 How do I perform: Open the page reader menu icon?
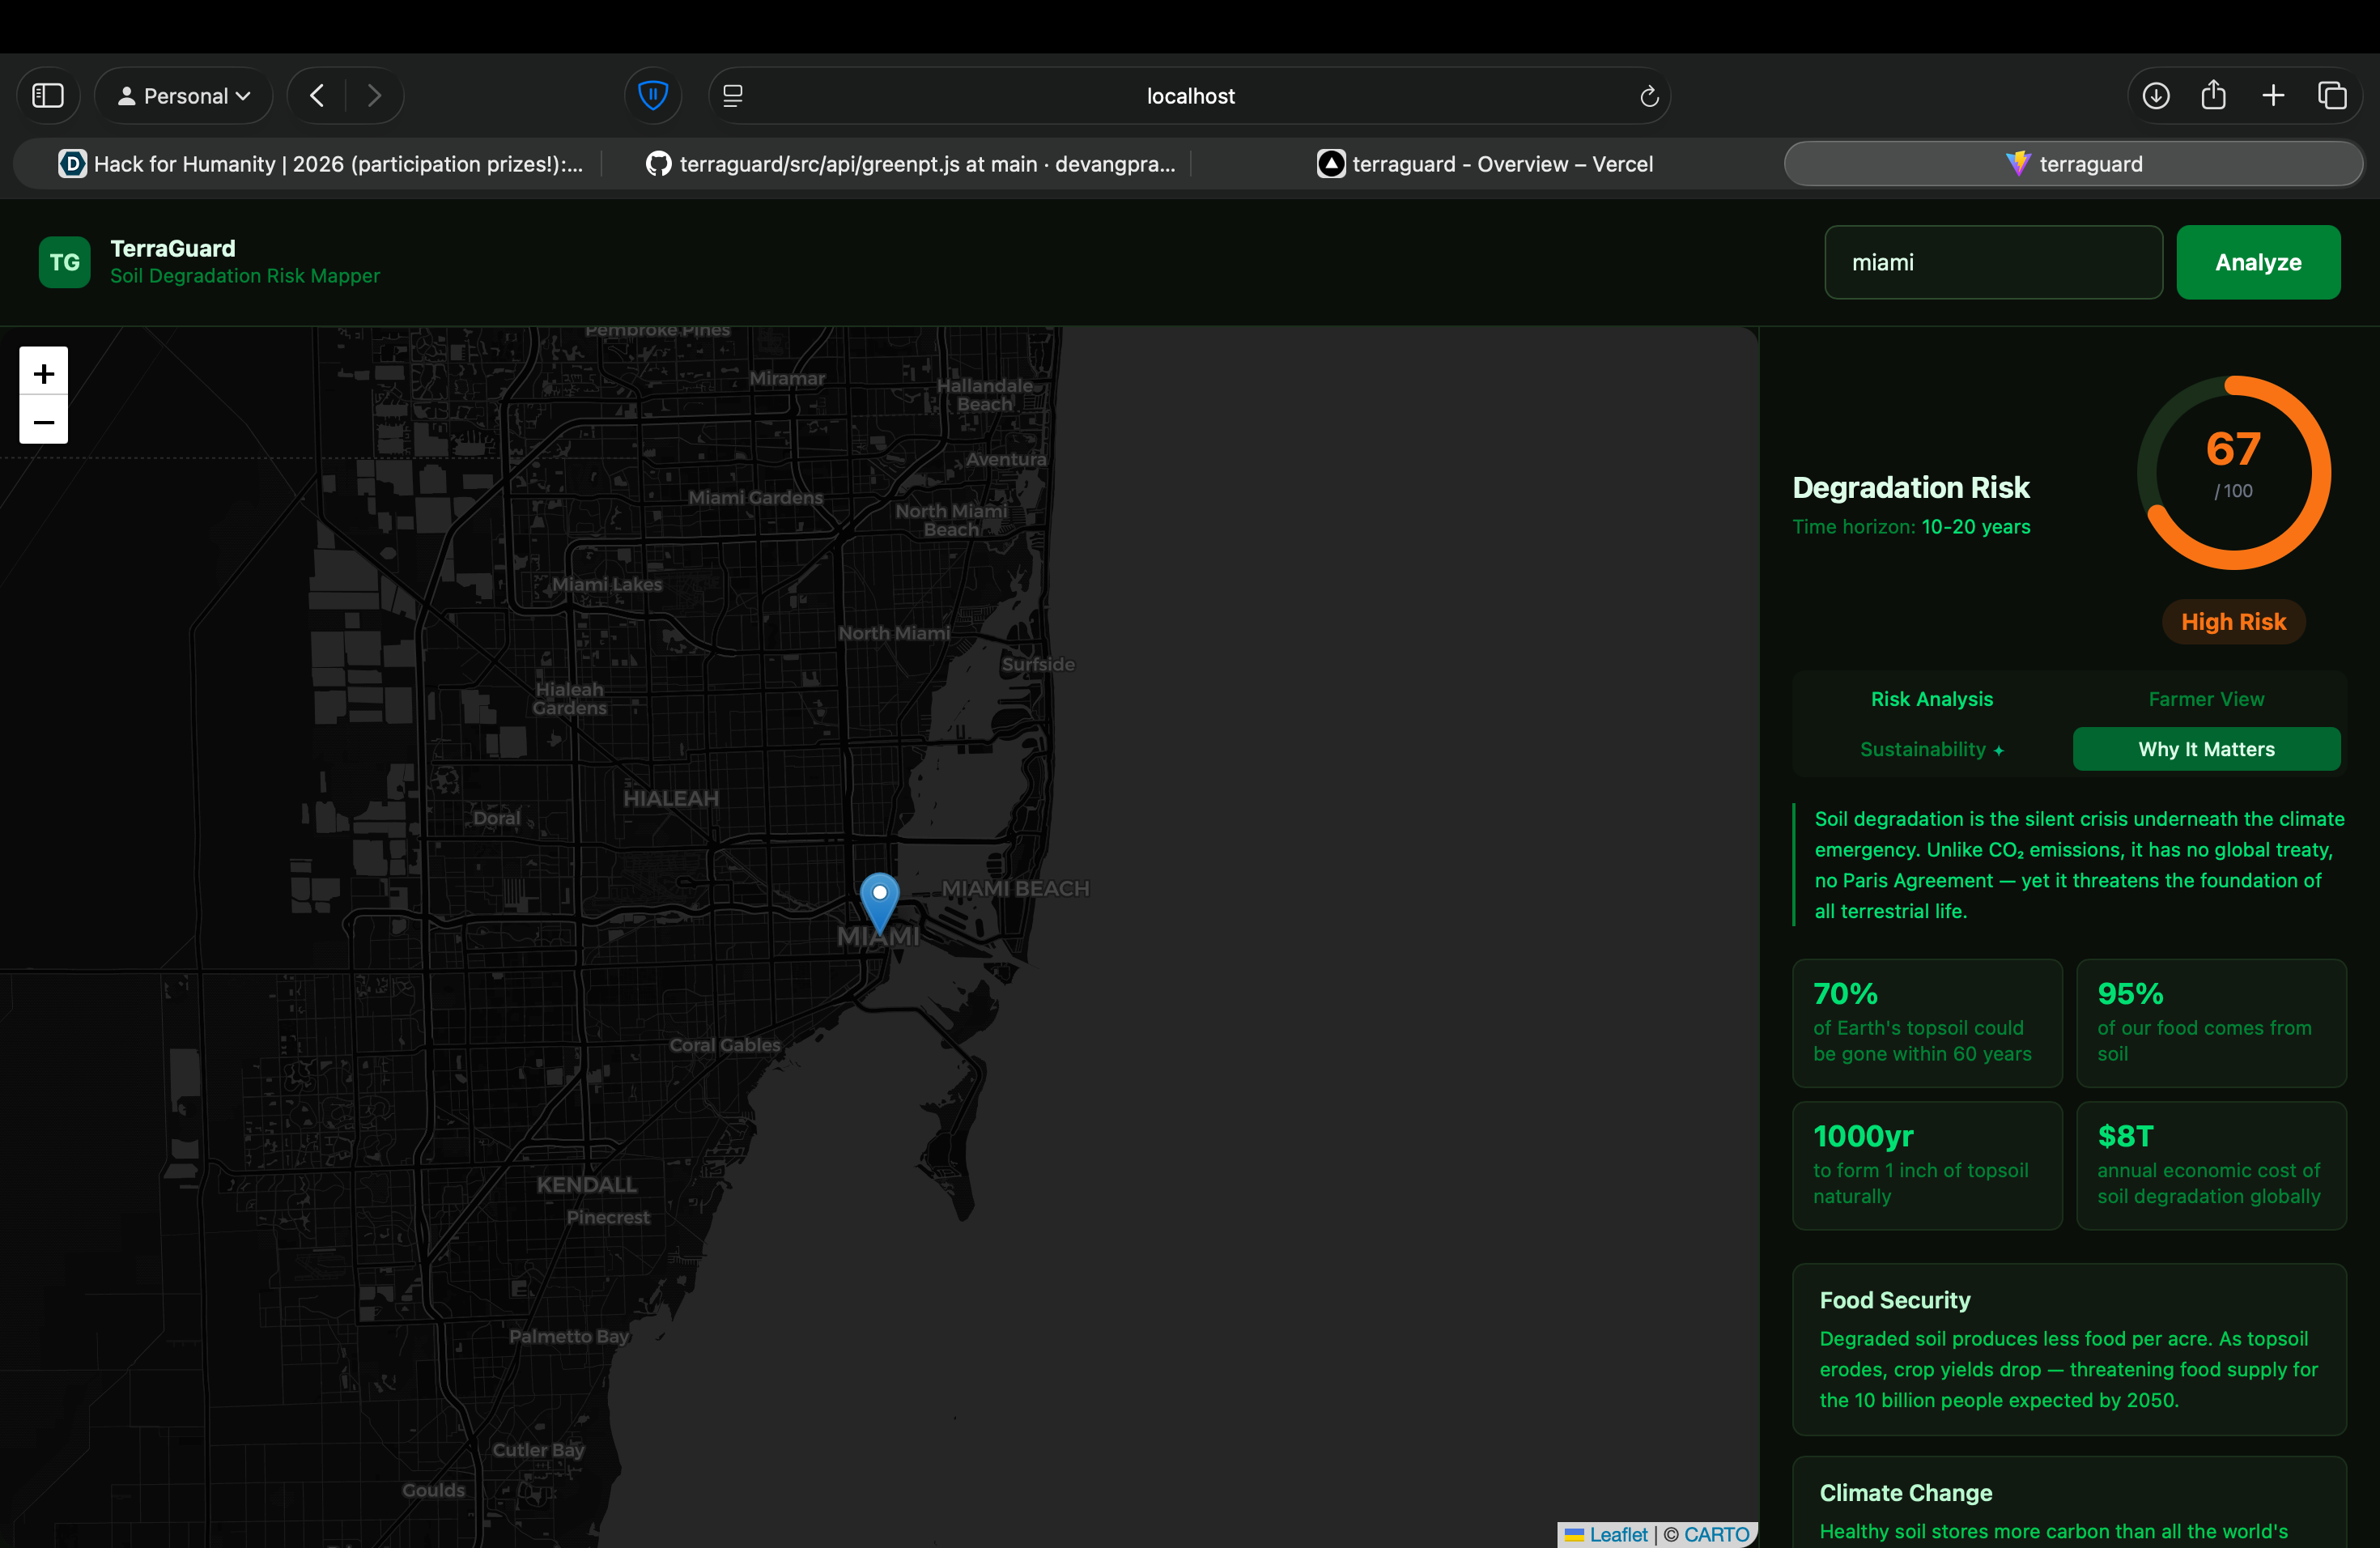pyautogui.click(x=733, y=96)
